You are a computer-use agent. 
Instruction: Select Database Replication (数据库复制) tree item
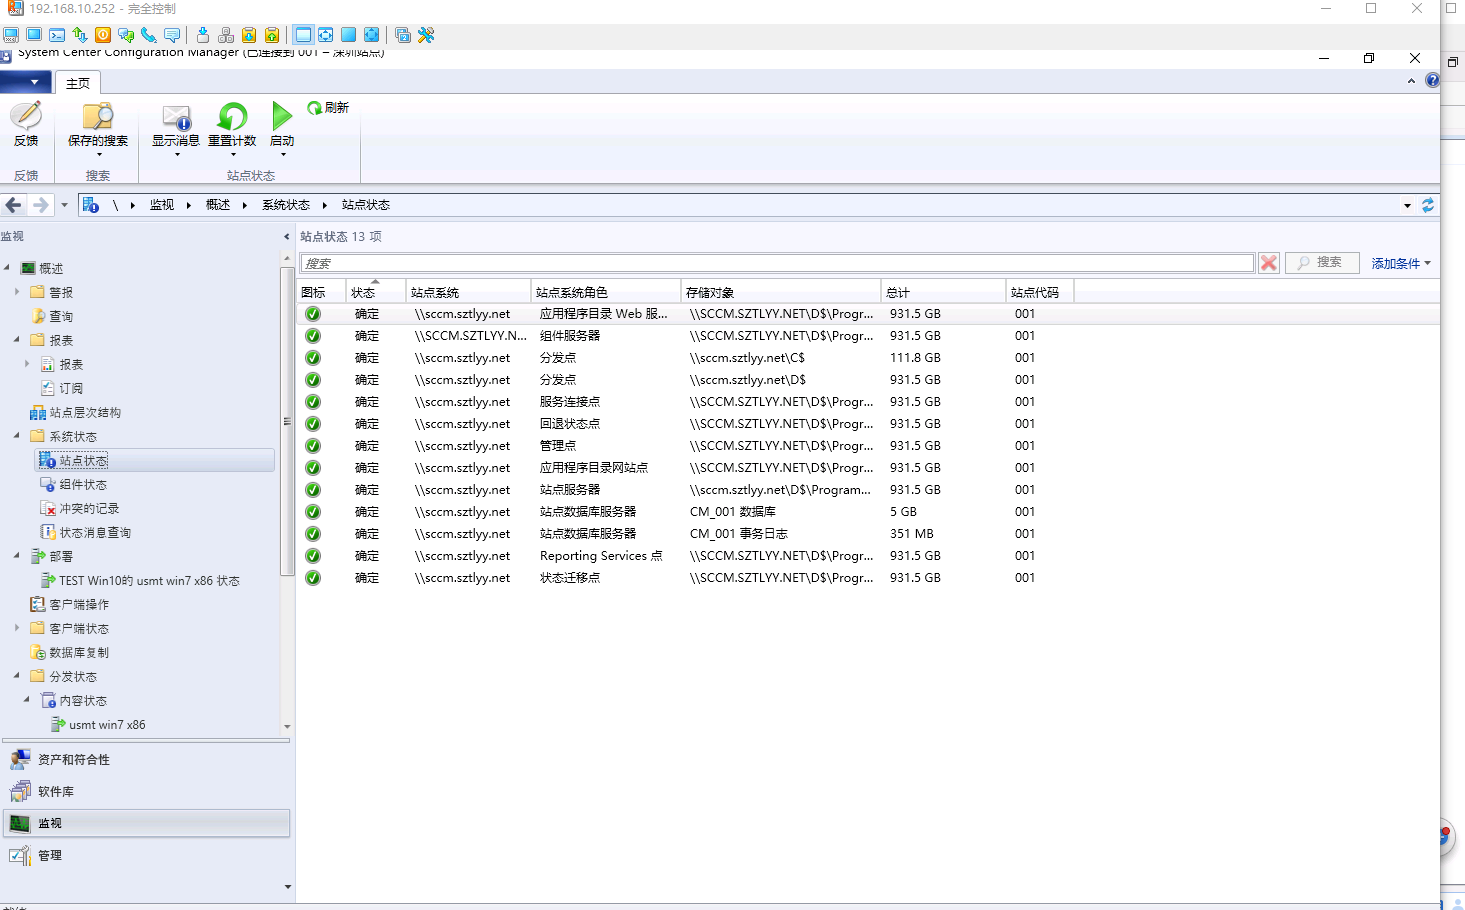[x=70, y=652]
